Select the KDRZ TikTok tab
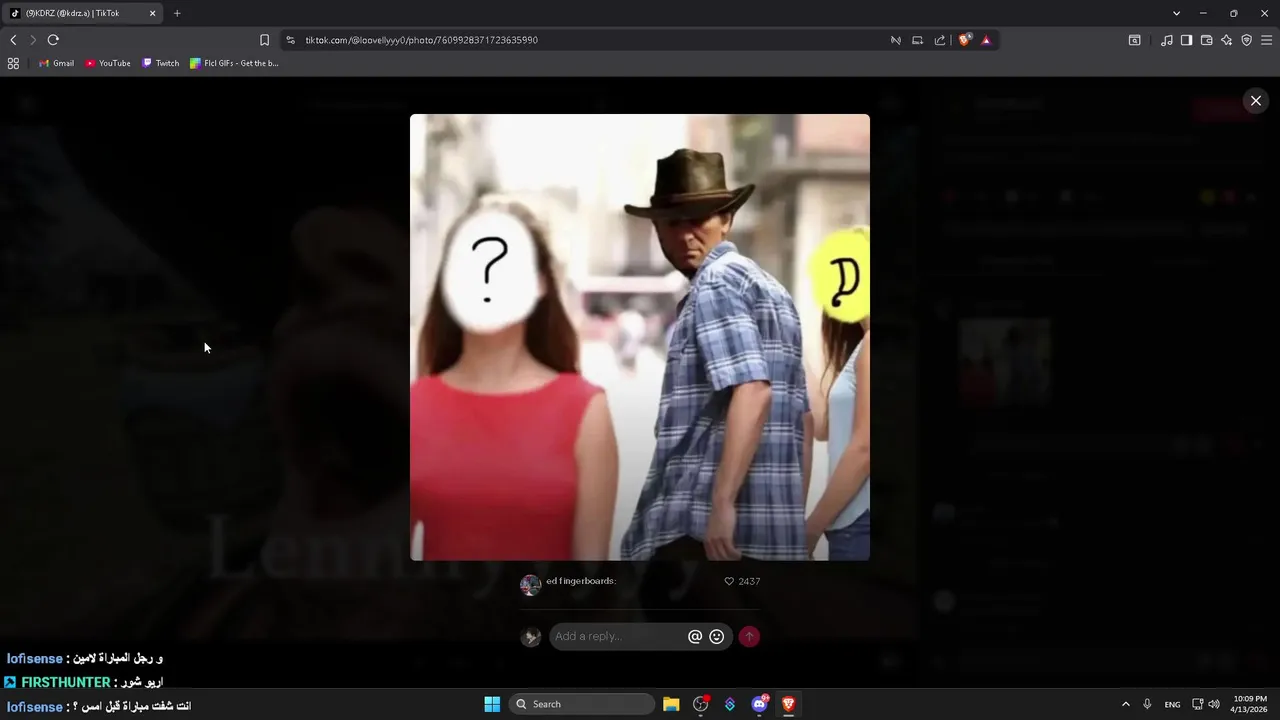This screenshot has height=720, width=1280. pos(84,13)
